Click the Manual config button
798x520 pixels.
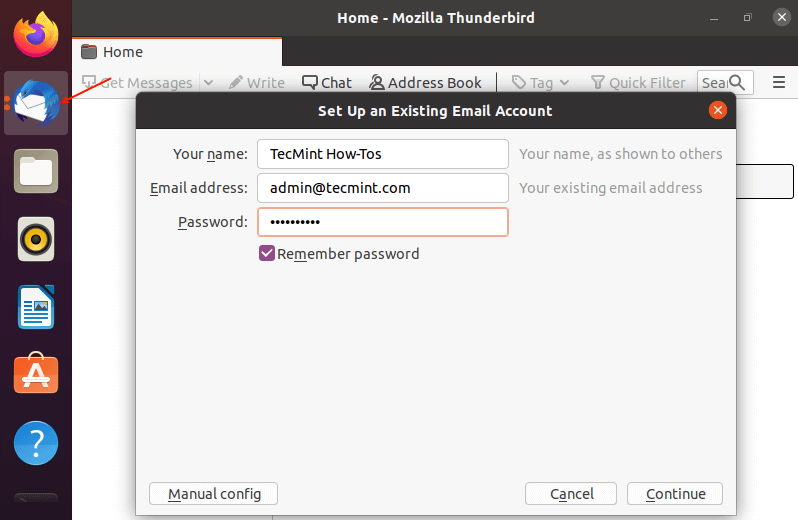coord(213,494)
